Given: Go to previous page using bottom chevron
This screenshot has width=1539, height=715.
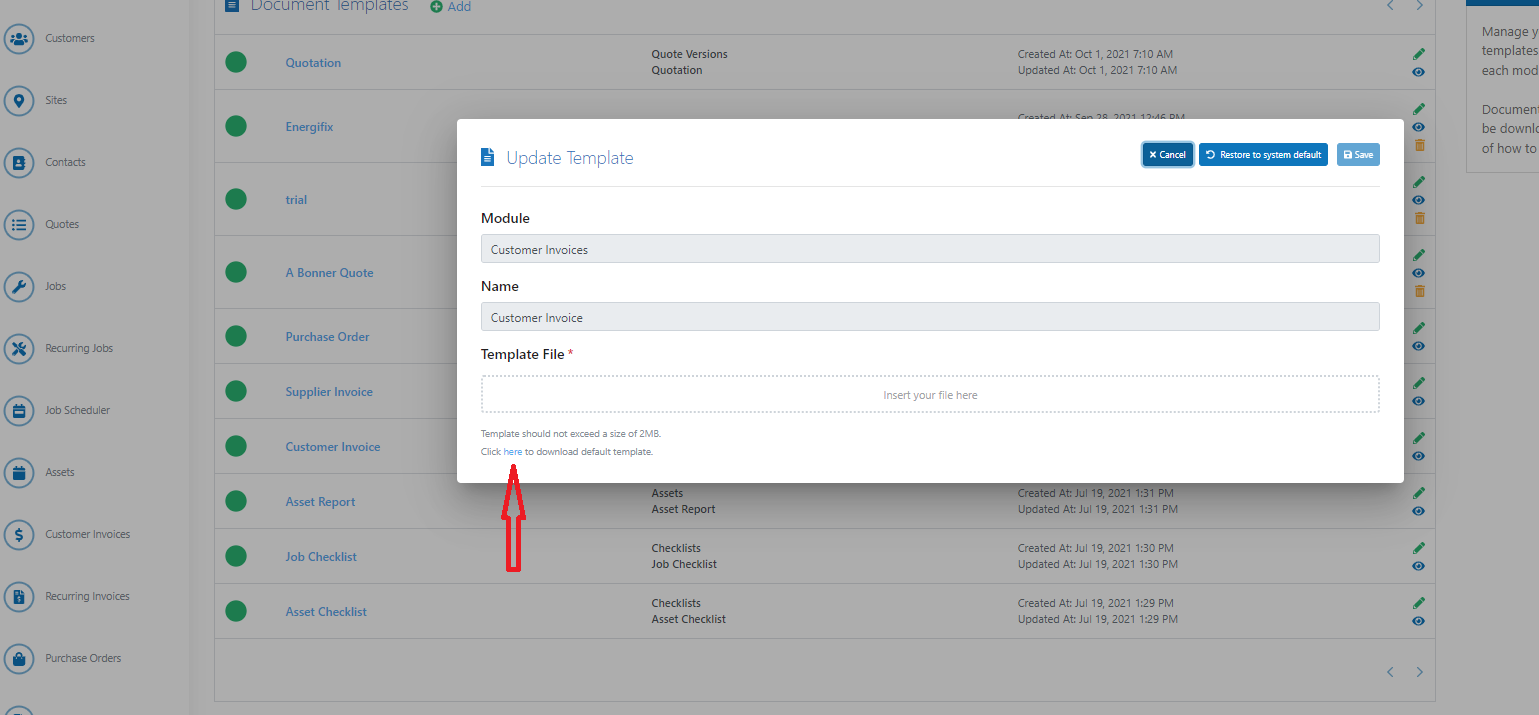Looking at the screenshot, I should 1390,672.
